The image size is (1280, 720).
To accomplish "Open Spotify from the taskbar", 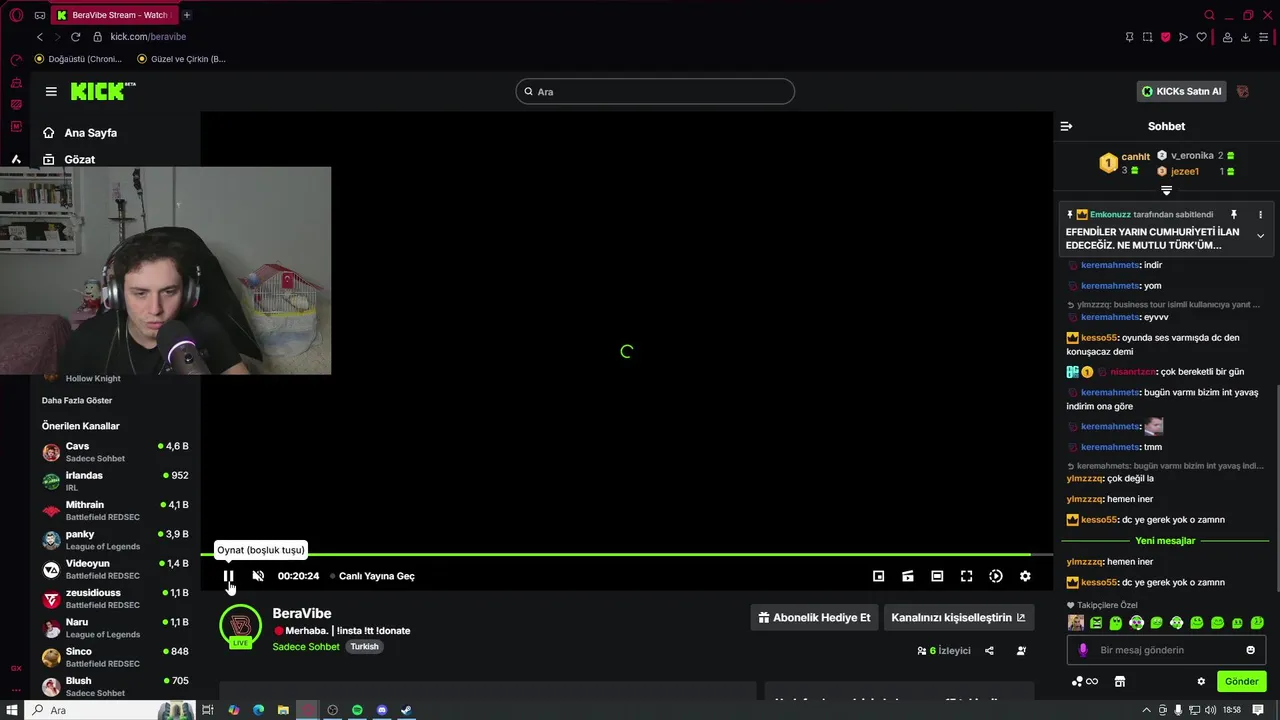I will point(357,710).
